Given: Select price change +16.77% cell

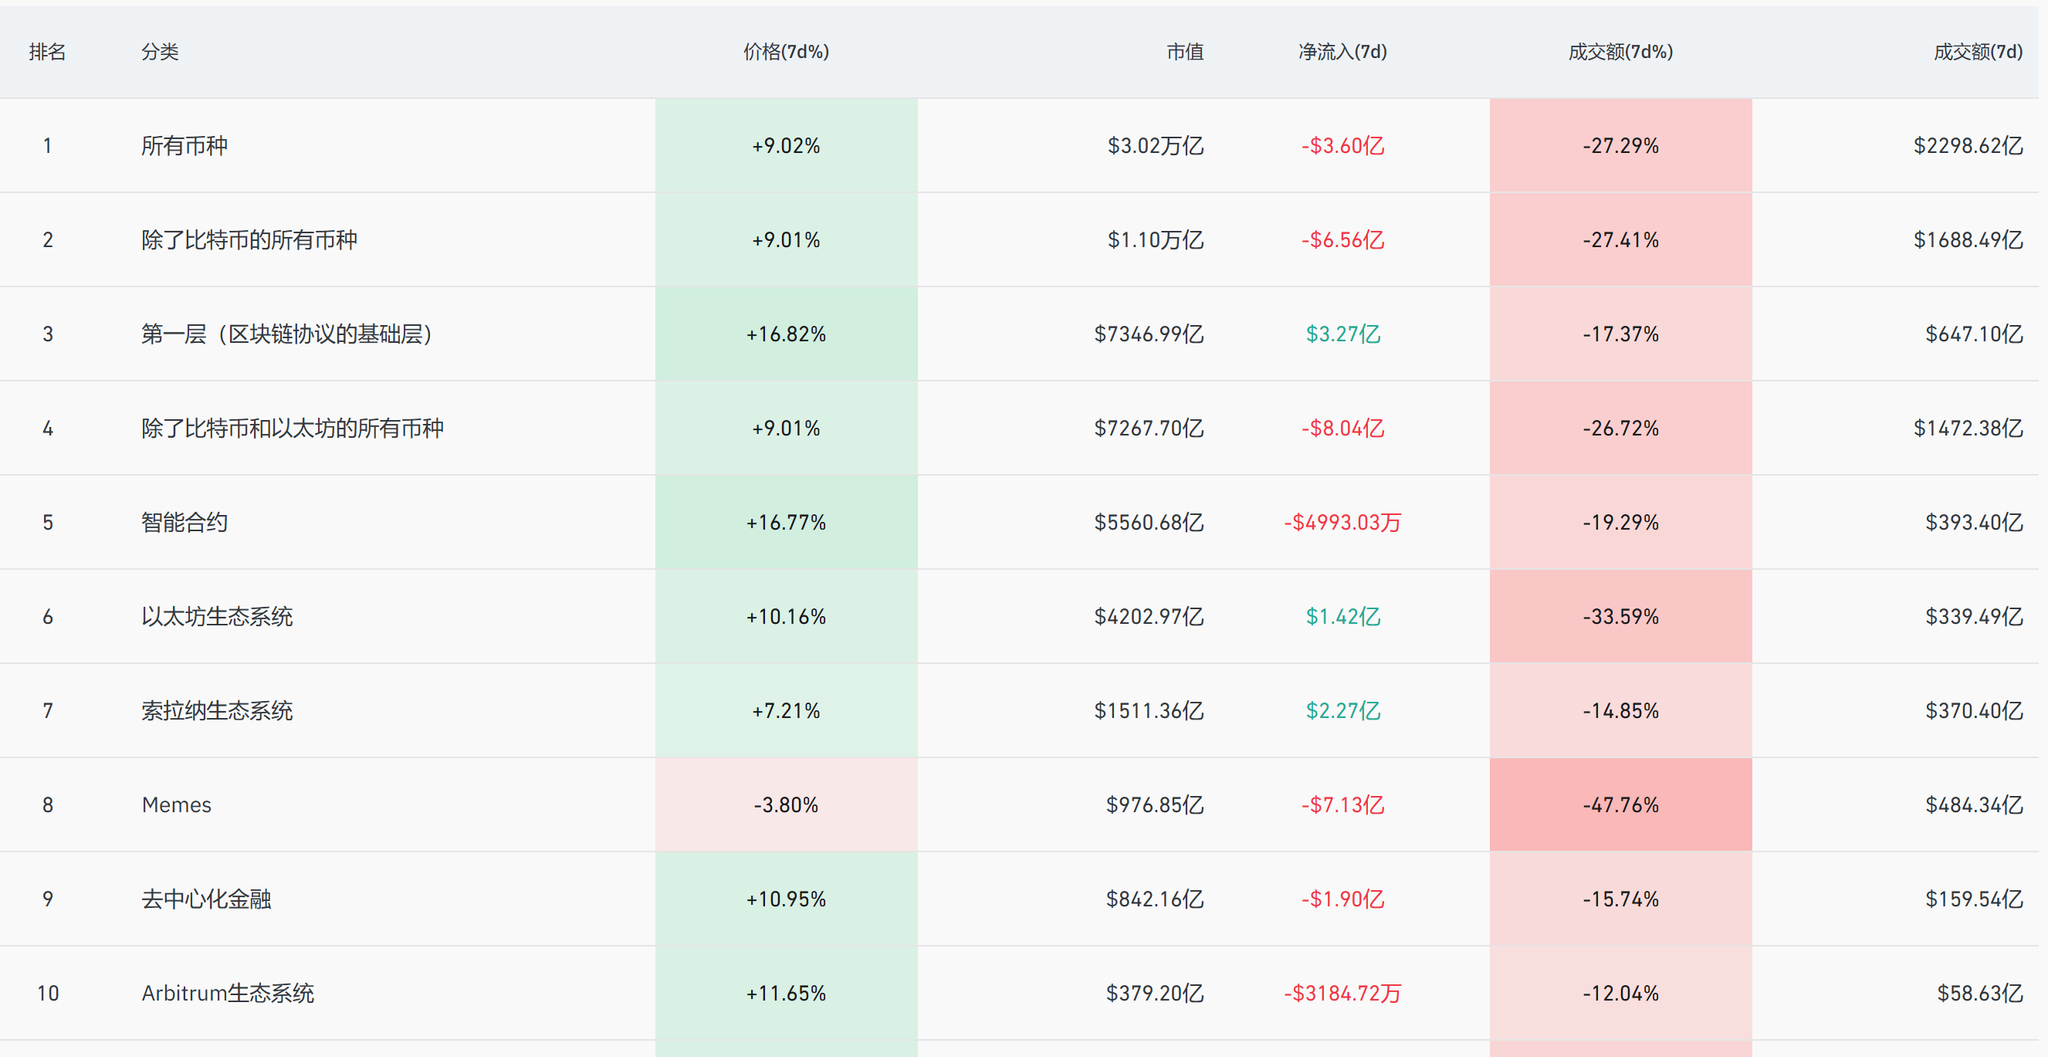Looking at the screenshot, I should tap(786, 522).
